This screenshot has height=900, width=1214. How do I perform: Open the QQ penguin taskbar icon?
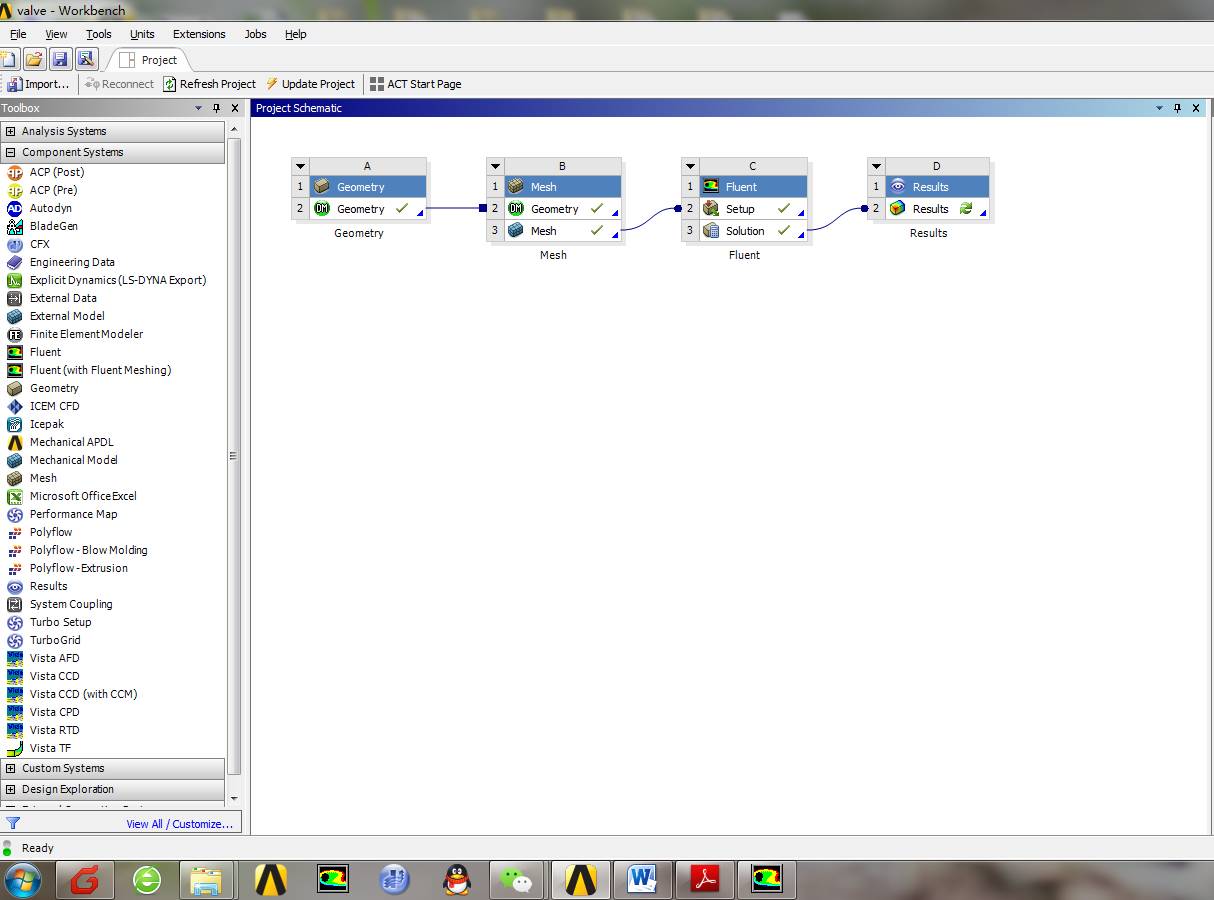pyautogui.click(x=457, y=880)
